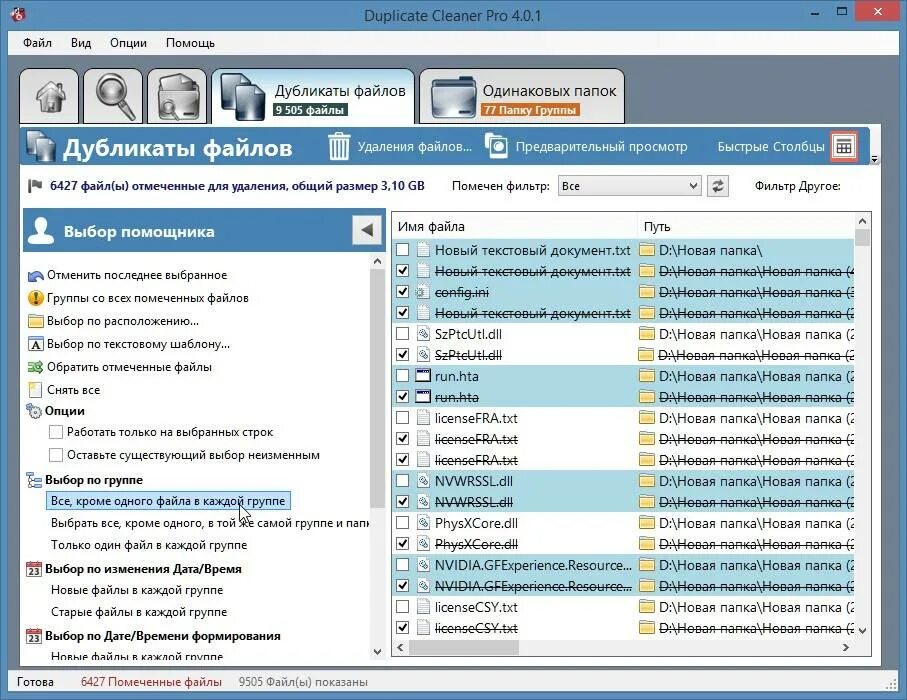Click assistant panel scroll down arrow
This screenshot has width=907, height=700.
[377, 651]
